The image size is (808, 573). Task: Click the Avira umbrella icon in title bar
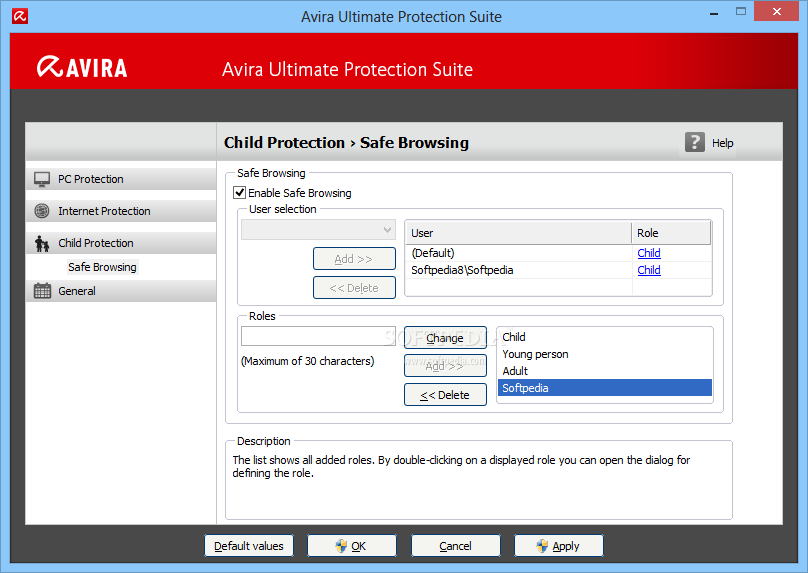point(20,16)
